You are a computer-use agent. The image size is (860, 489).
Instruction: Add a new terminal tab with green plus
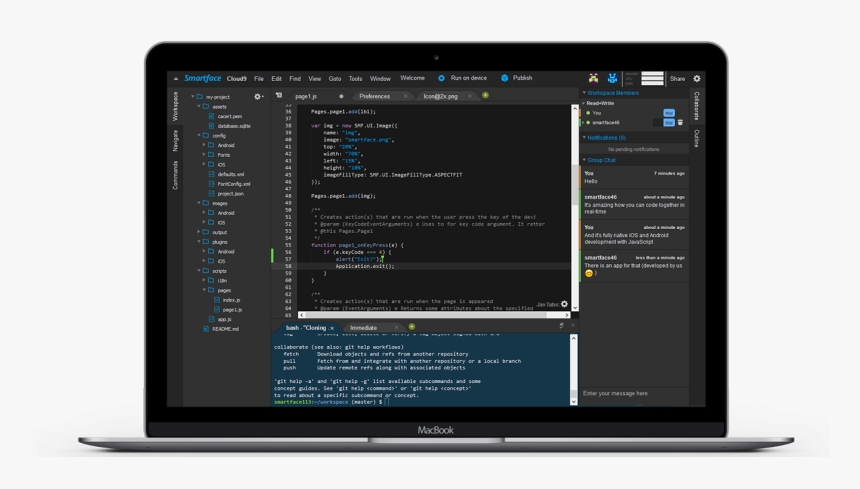pyautogui.click(x=412, y=327)
